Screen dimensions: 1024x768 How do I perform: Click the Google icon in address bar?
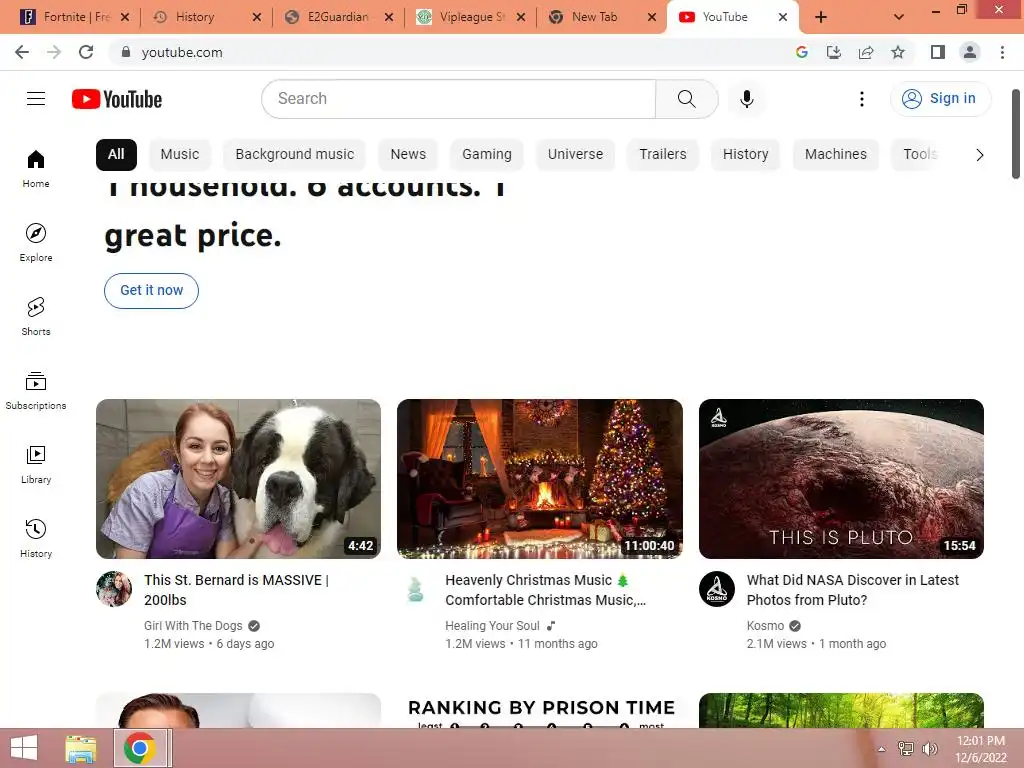(x=802, y=52)
